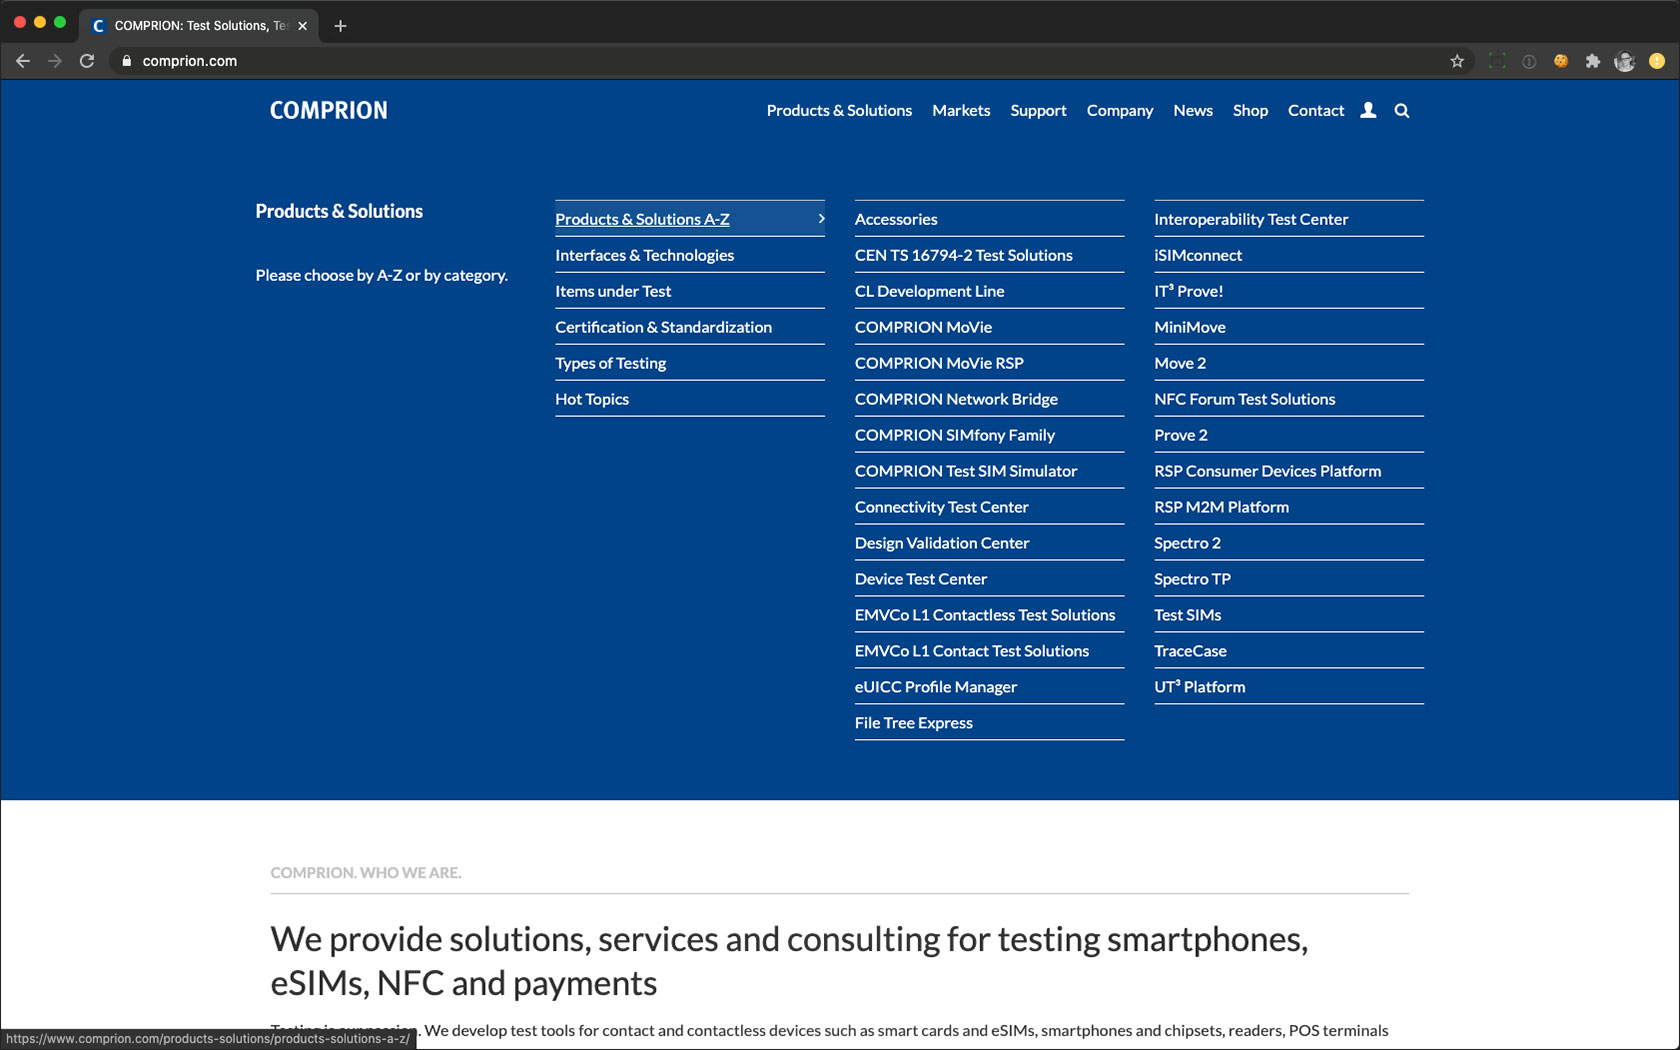Open the eUICC Profile Manager page
The width and height of the screenshot is (1680, 1050).
935,687
